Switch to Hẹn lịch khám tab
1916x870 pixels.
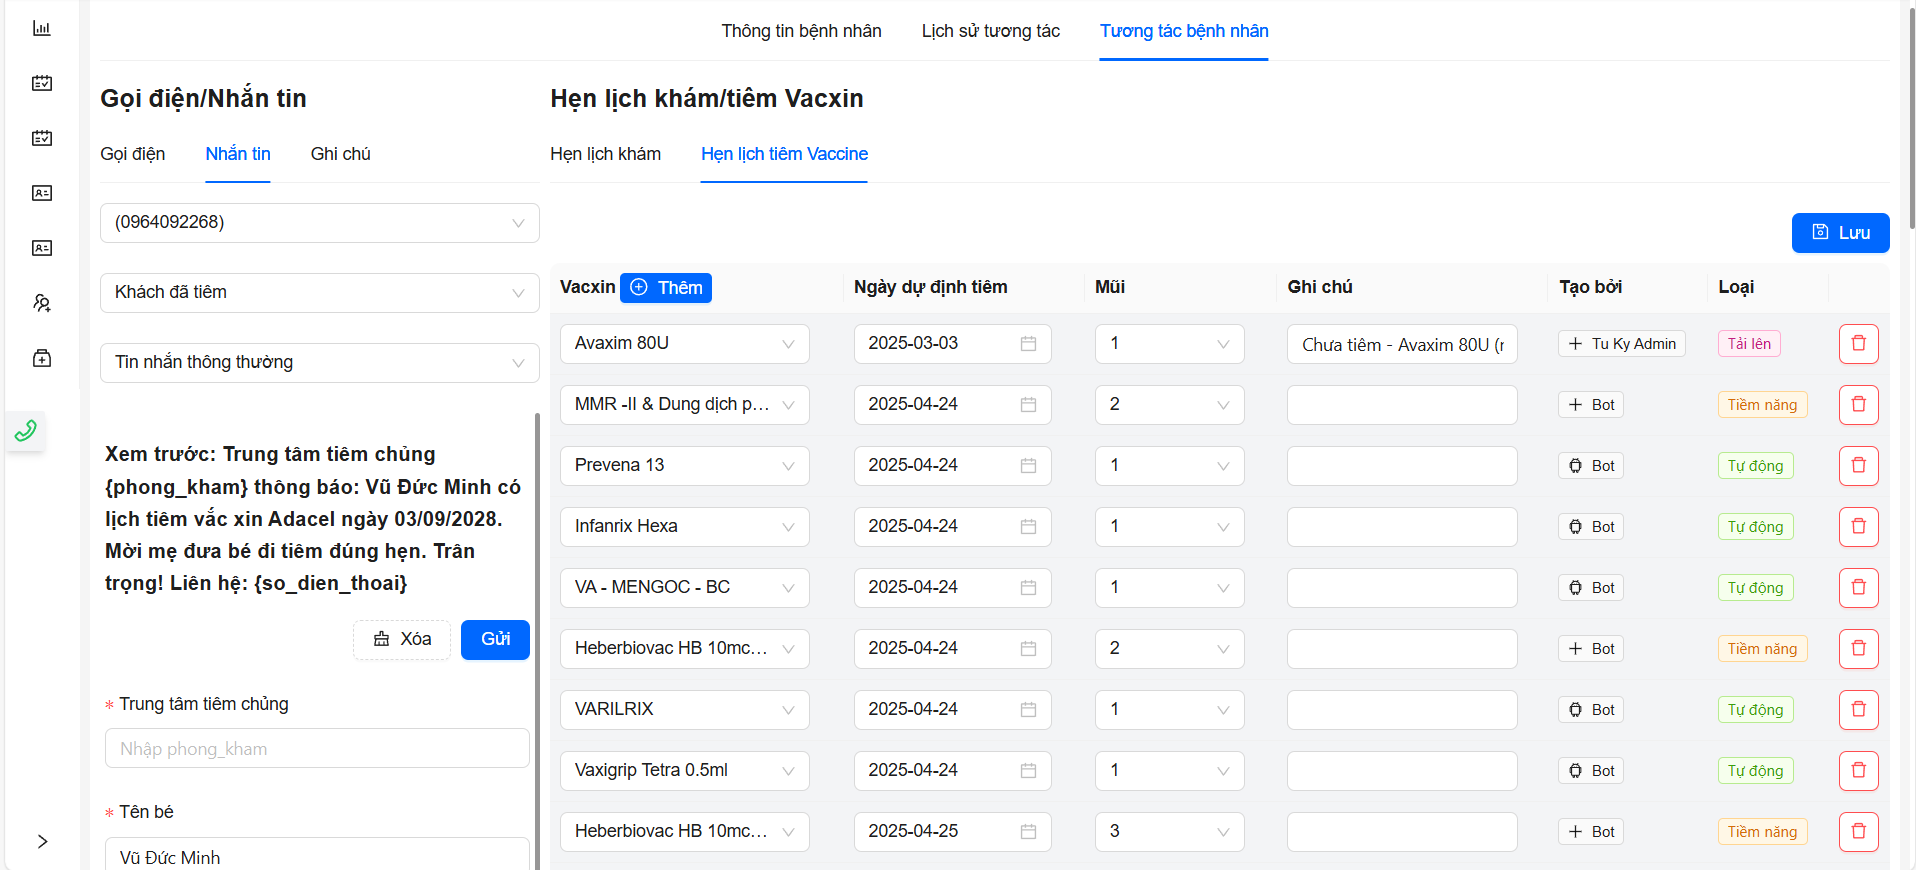click(606, 154)
